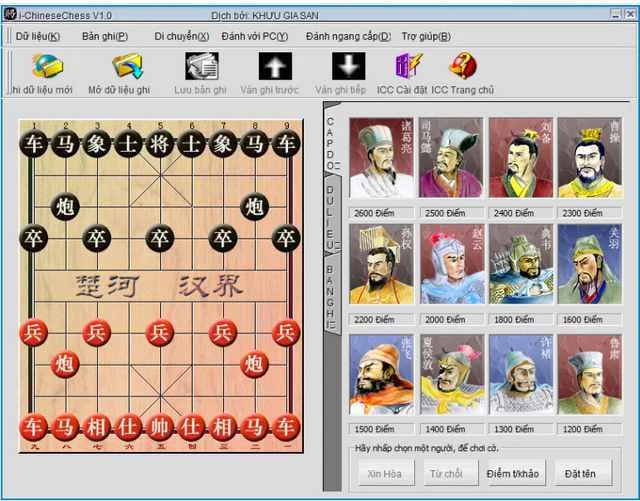Open the Bản ghi(P) menu
The width and height of the screenshot is (640, 501).
click(x=105, y=36)
